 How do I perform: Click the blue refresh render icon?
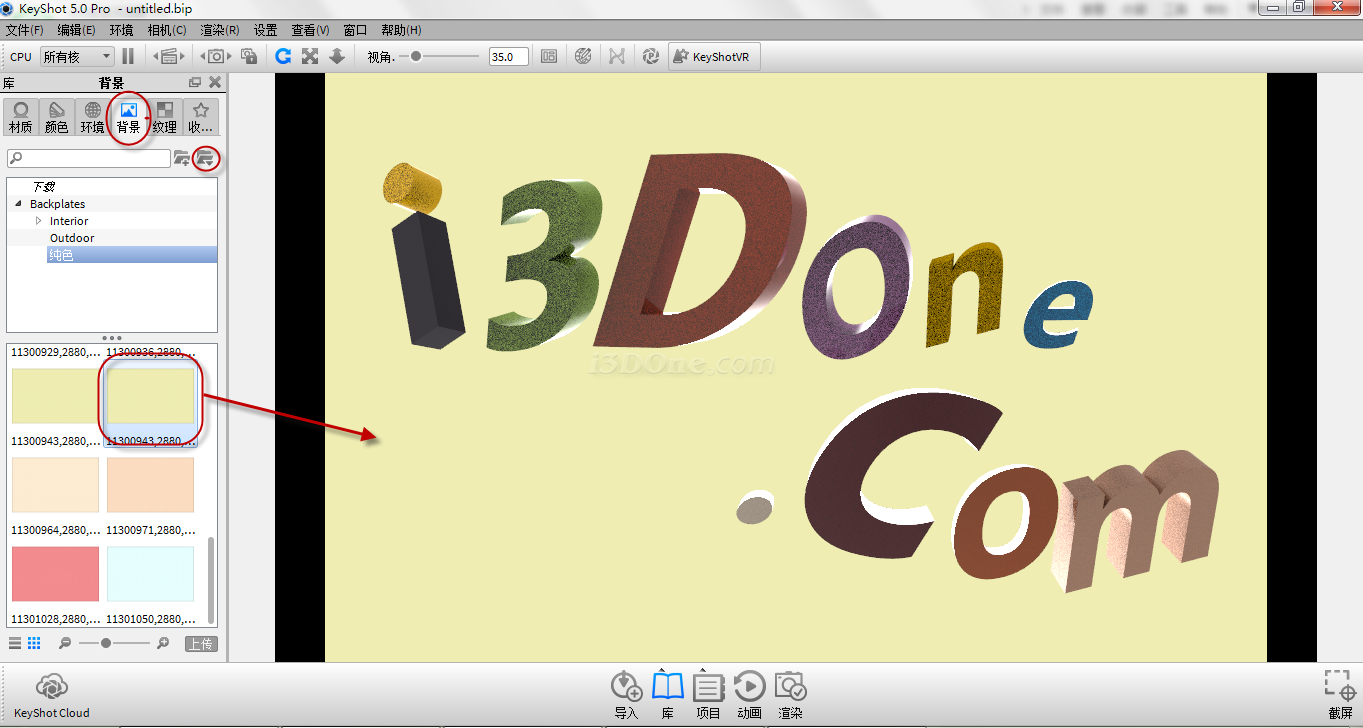pos(283,57)
